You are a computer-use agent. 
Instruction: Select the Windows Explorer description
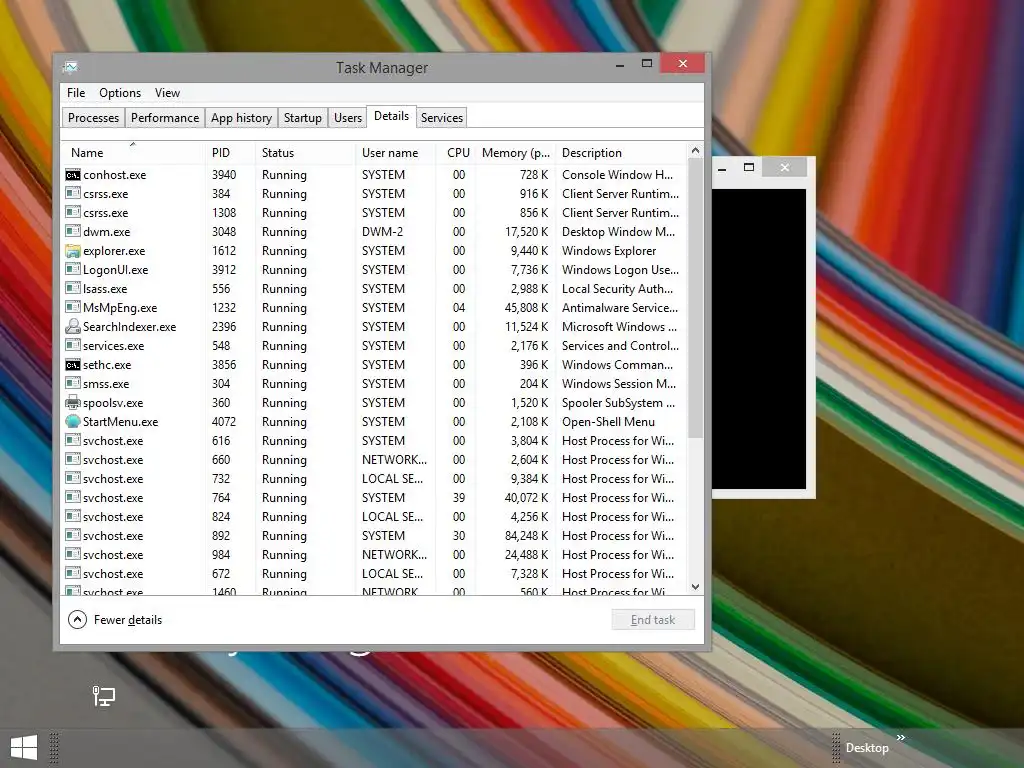609,251
